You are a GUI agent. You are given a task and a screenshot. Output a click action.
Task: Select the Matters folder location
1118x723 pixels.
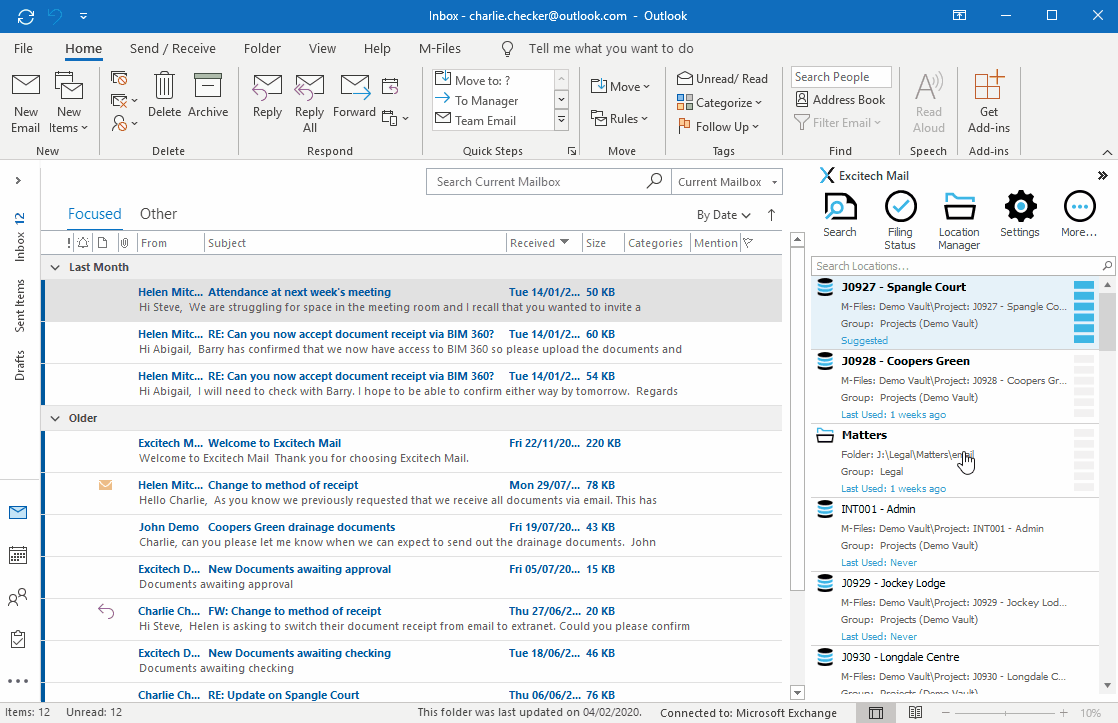click(955, 461)
